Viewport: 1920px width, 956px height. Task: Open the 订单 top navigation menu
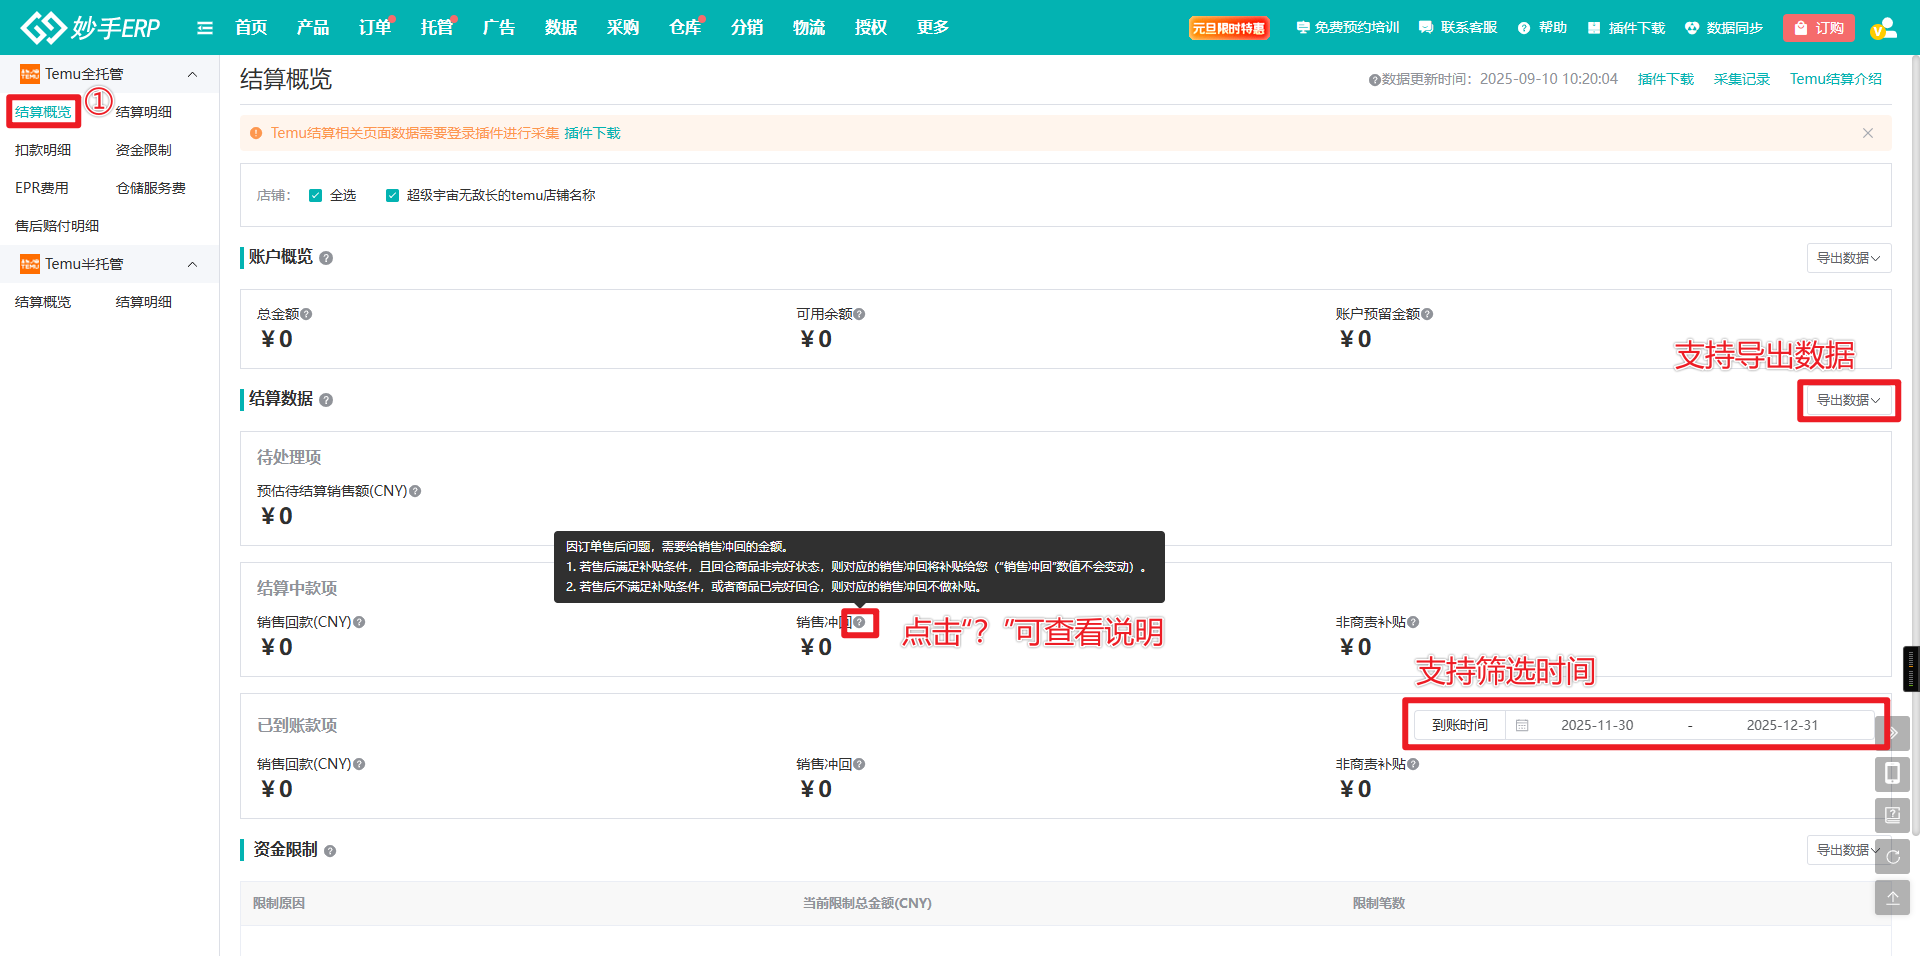[375, 28]
